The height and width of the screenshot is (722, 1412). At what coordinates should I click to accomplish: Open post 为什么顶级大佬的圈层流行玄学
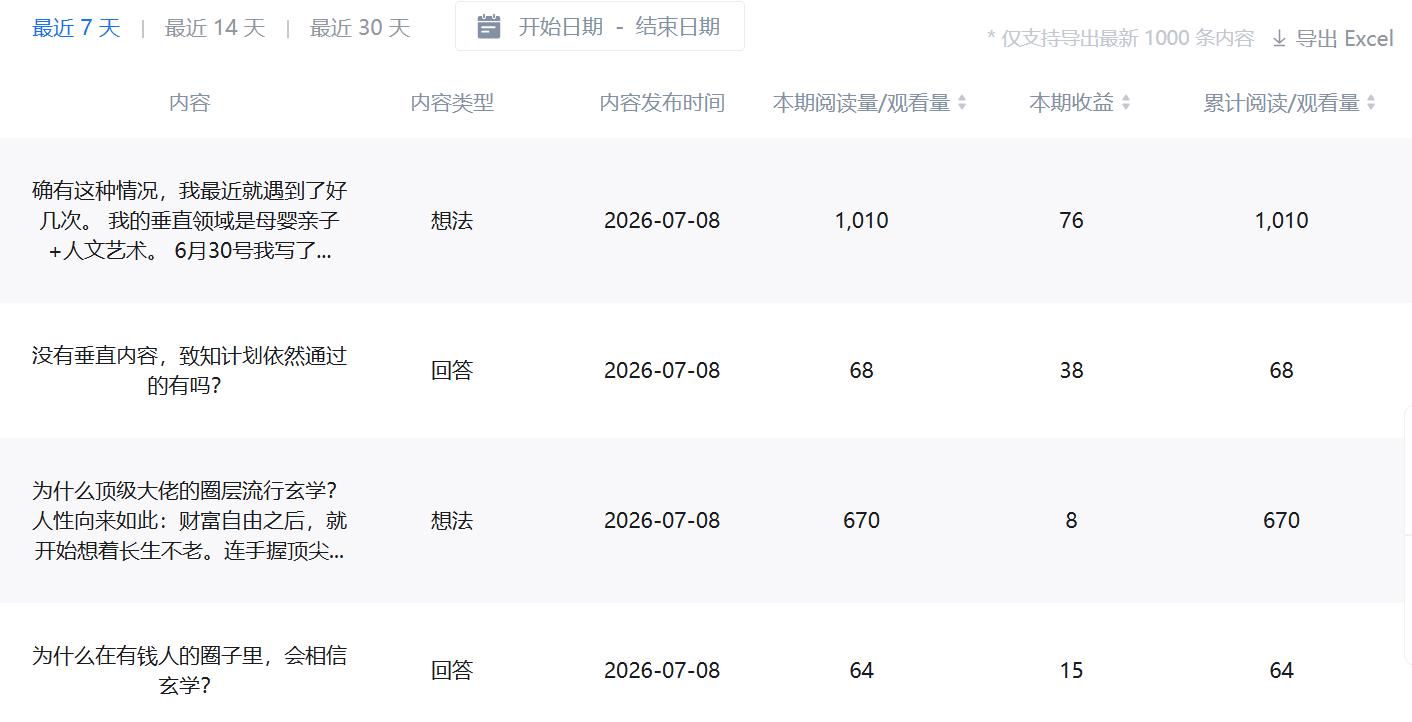(x=190, y=520)
